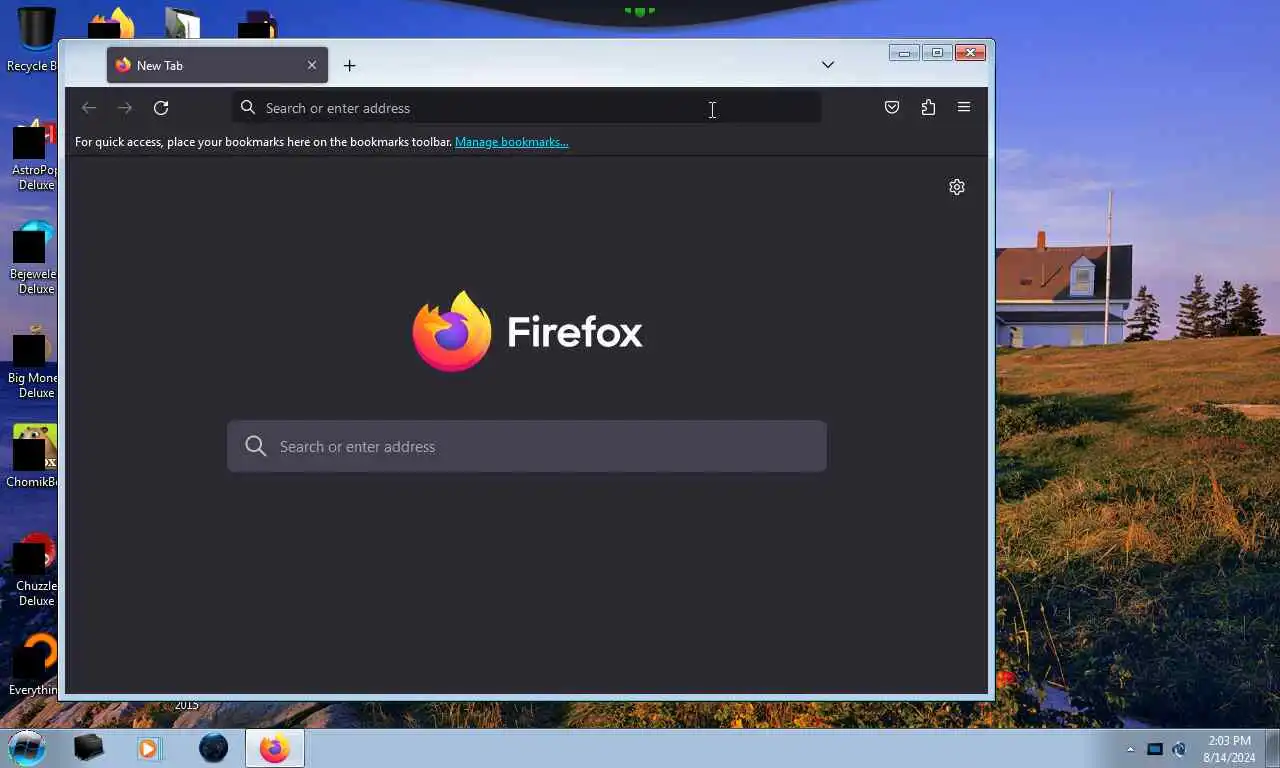
Task: Select the Chuzzle Deluxe desktop icon
Action: [x=35, y=571]
